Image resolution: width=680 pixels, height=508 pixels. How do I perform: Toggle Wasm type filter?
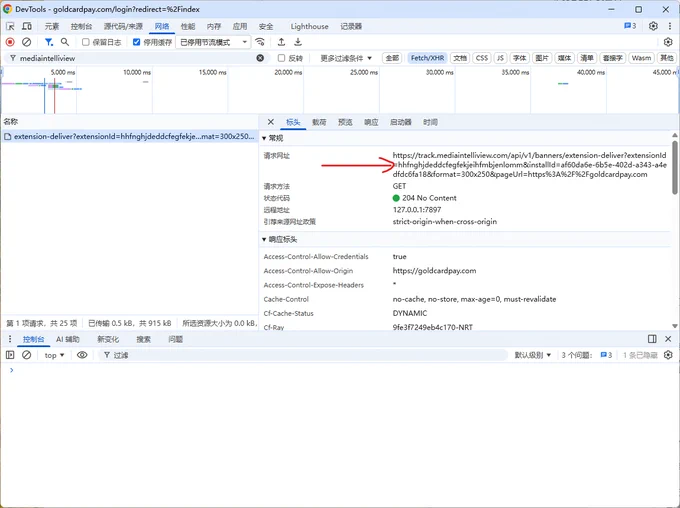tap(641, 58)
